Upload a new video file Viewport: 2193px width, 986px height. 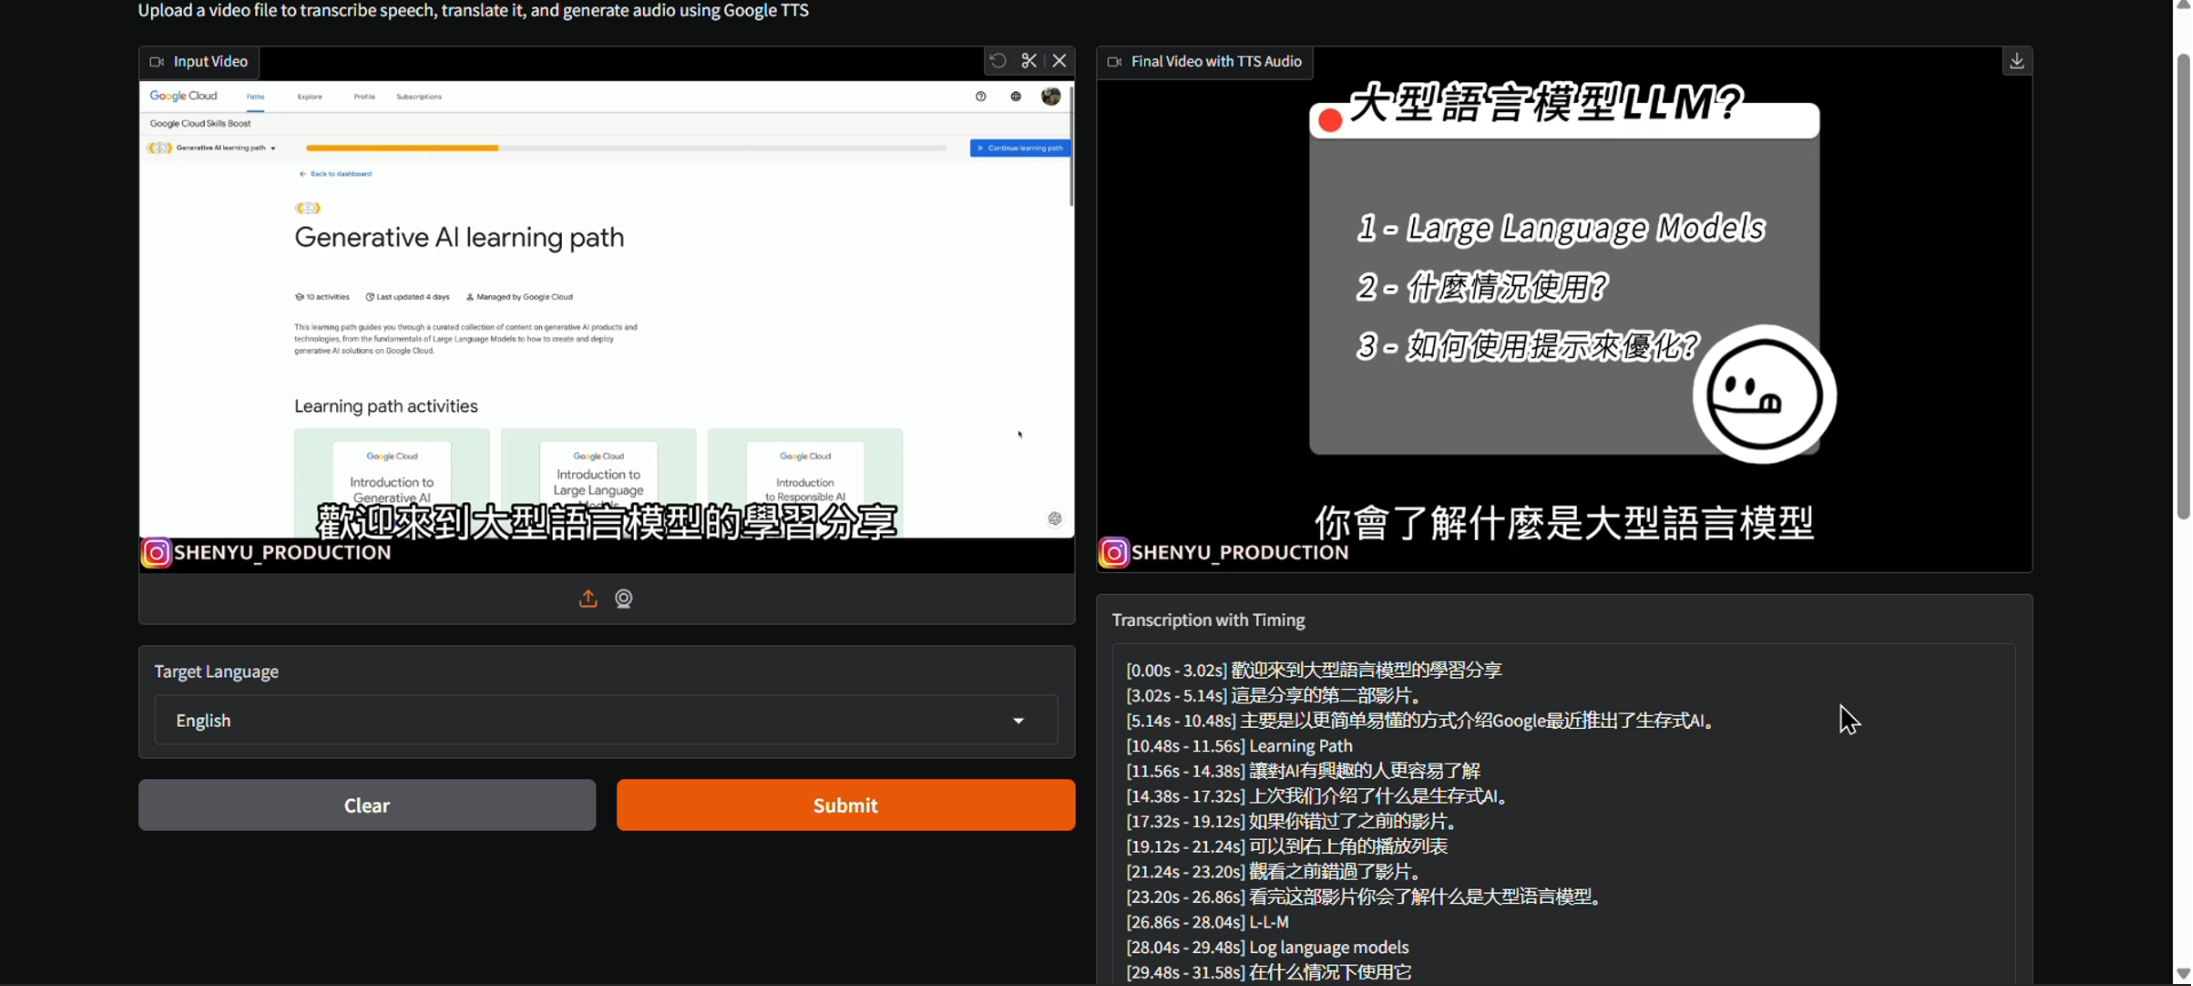click(588, 598)
